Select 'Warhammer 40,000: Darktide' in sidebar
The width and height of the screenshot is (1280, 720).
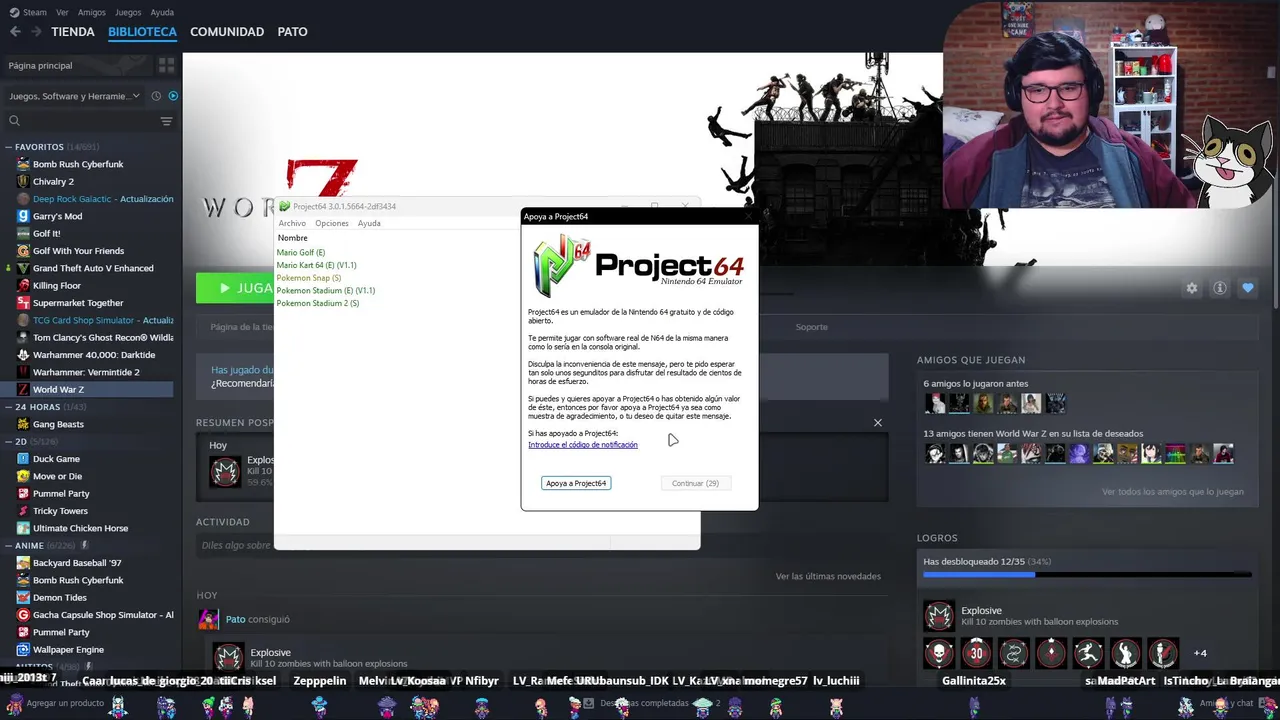94,355
